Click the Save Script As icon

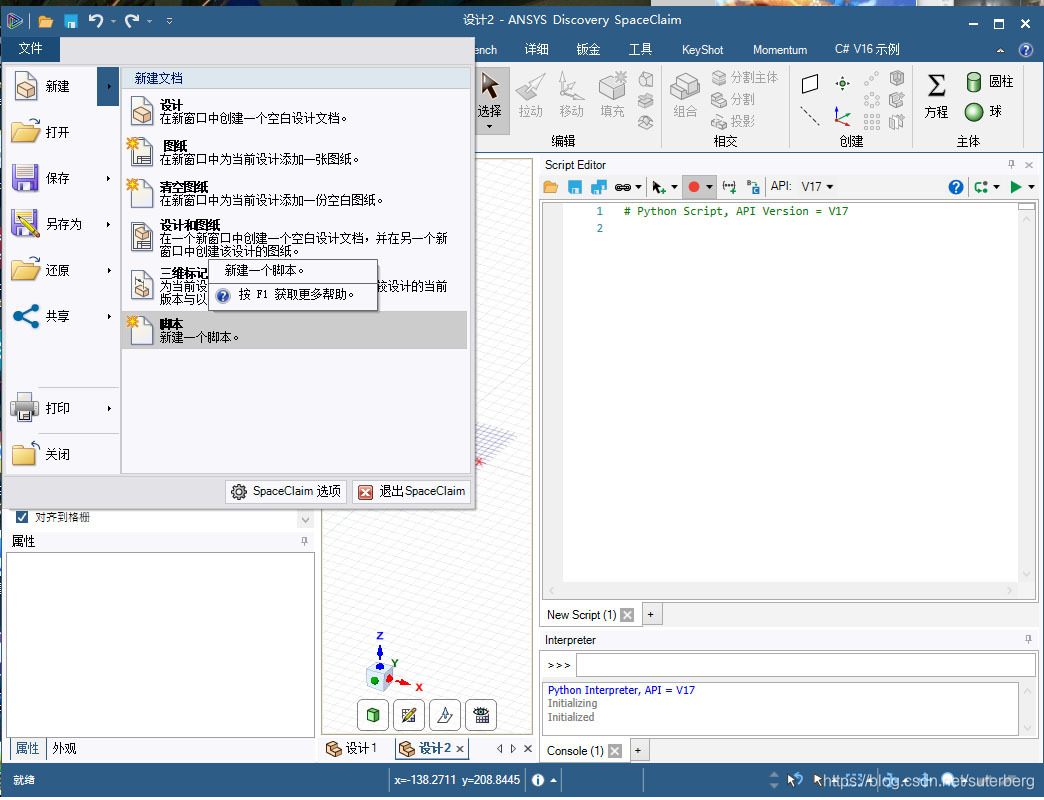click(x=599, y=187)
